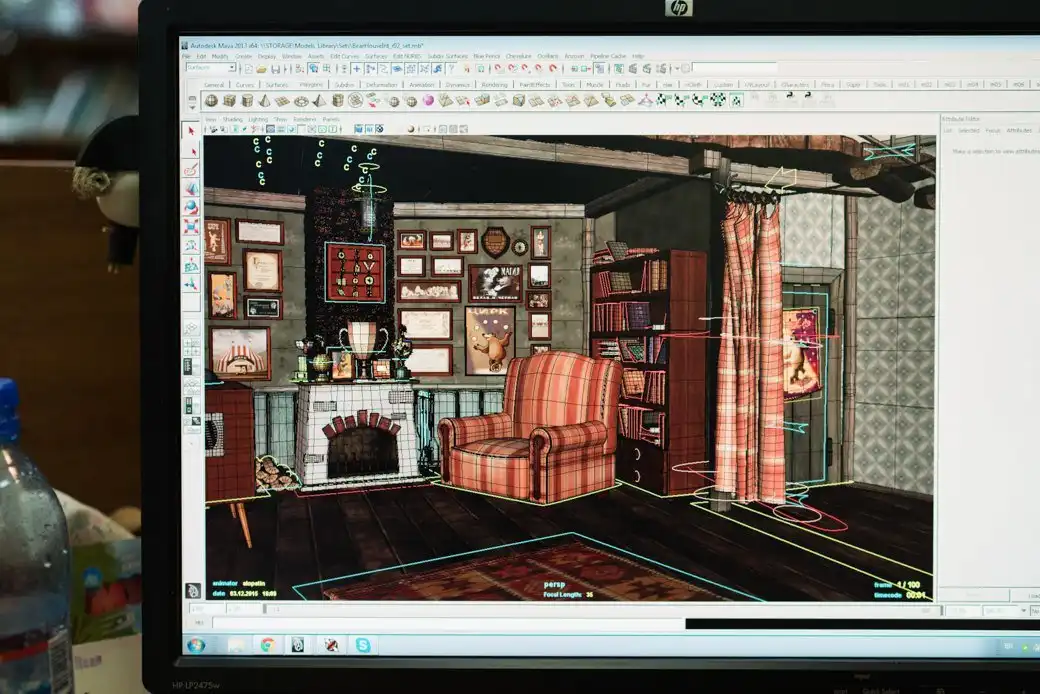The height and width of the screenshot is (694, 1040).
Task: Click the pink sphere shelf icon
Action: [428, 100]
